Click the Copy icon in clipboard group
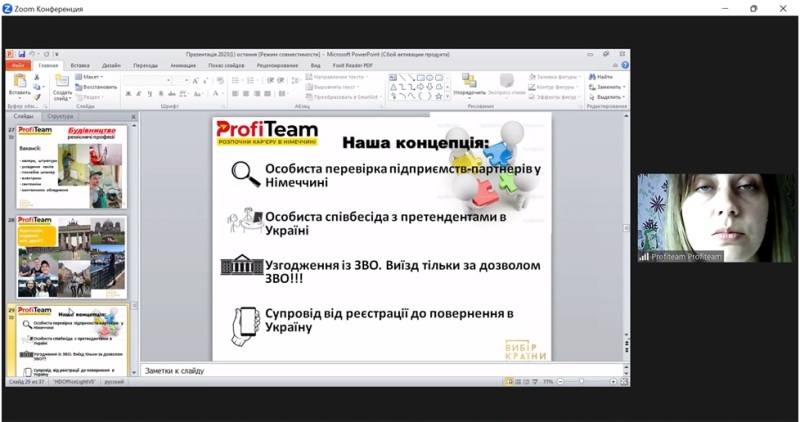Screen dimensions: 800x422 pos(37,87)
